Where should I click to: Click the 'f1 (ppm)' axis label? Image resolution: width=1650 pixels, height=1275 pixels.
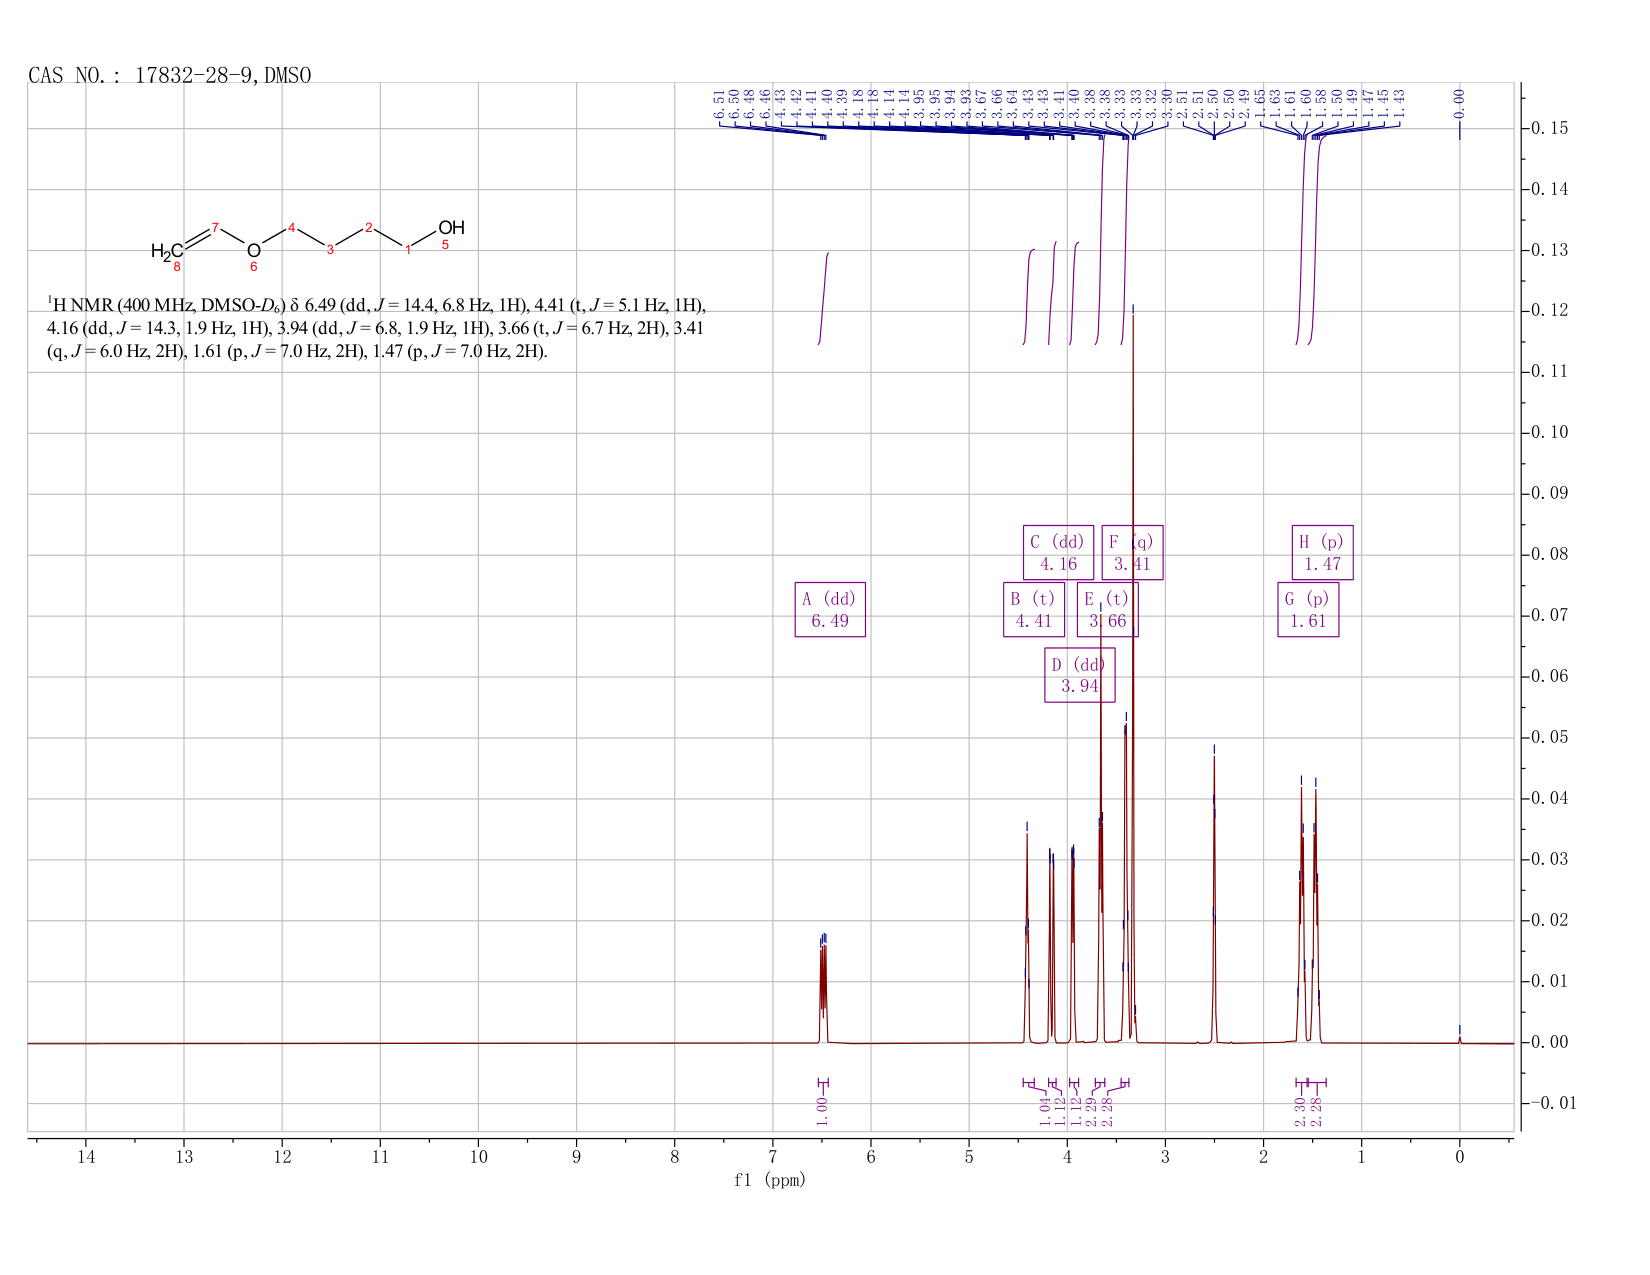point(770,1180)
